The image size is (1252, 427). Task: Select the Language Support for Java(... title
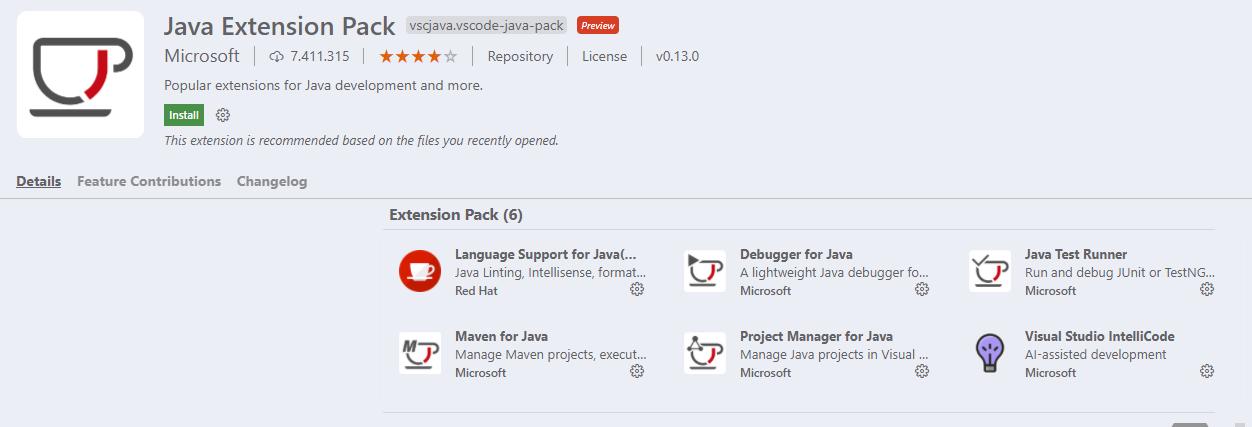tap(545, 254)
